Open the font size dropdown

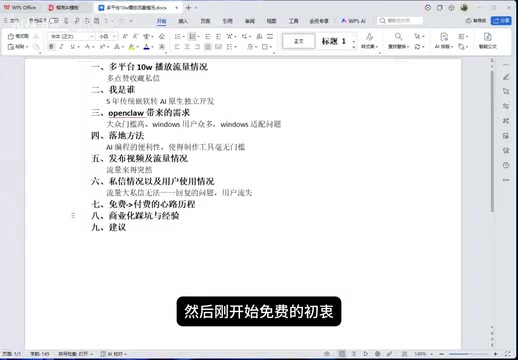coord(107,36)
